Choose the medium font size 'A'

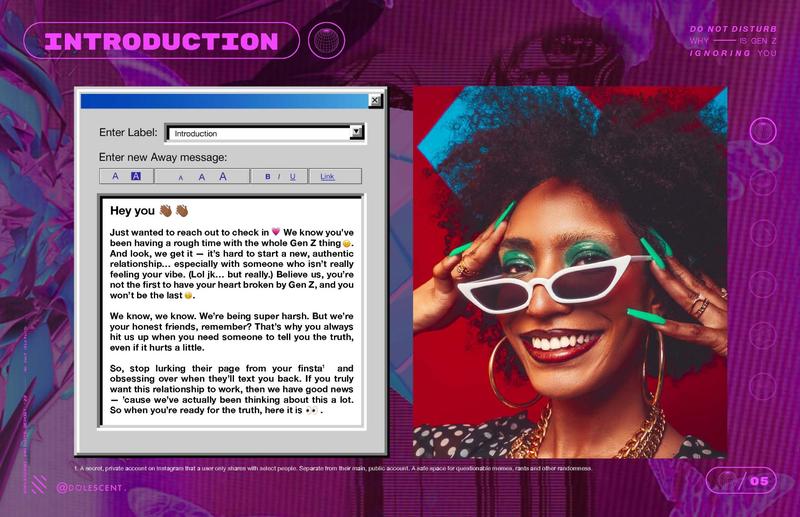coord(201,177)
